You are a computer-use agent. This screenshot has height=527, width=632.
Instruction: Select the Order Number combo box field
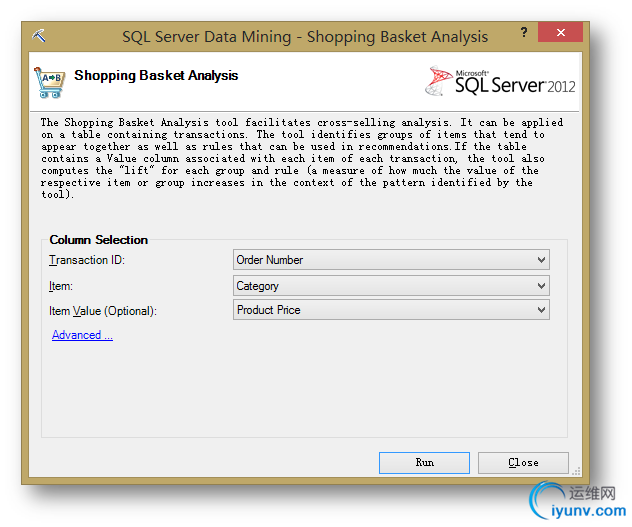coord(391,260)
